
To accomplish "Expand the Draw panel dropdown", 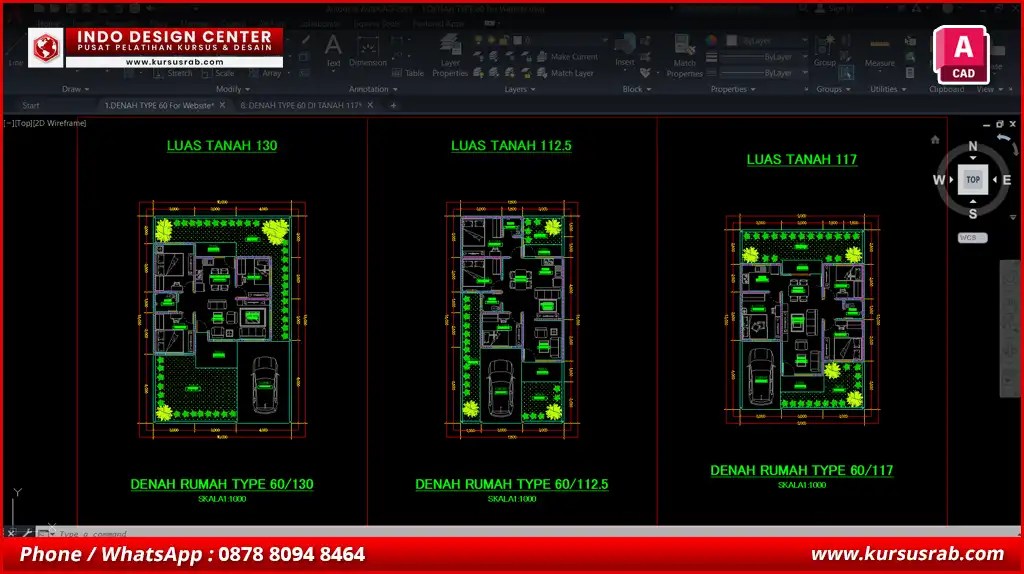I will pos(75,89).
